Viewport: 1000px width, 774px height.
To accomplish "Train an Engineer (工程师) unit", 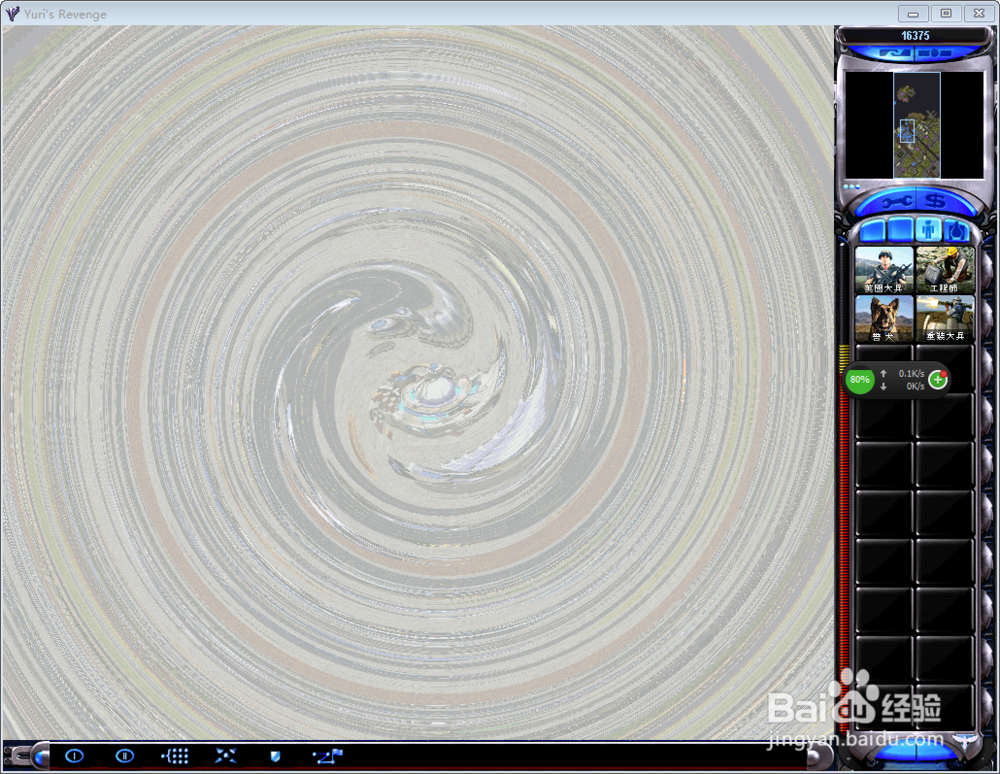I will (945, 270).
